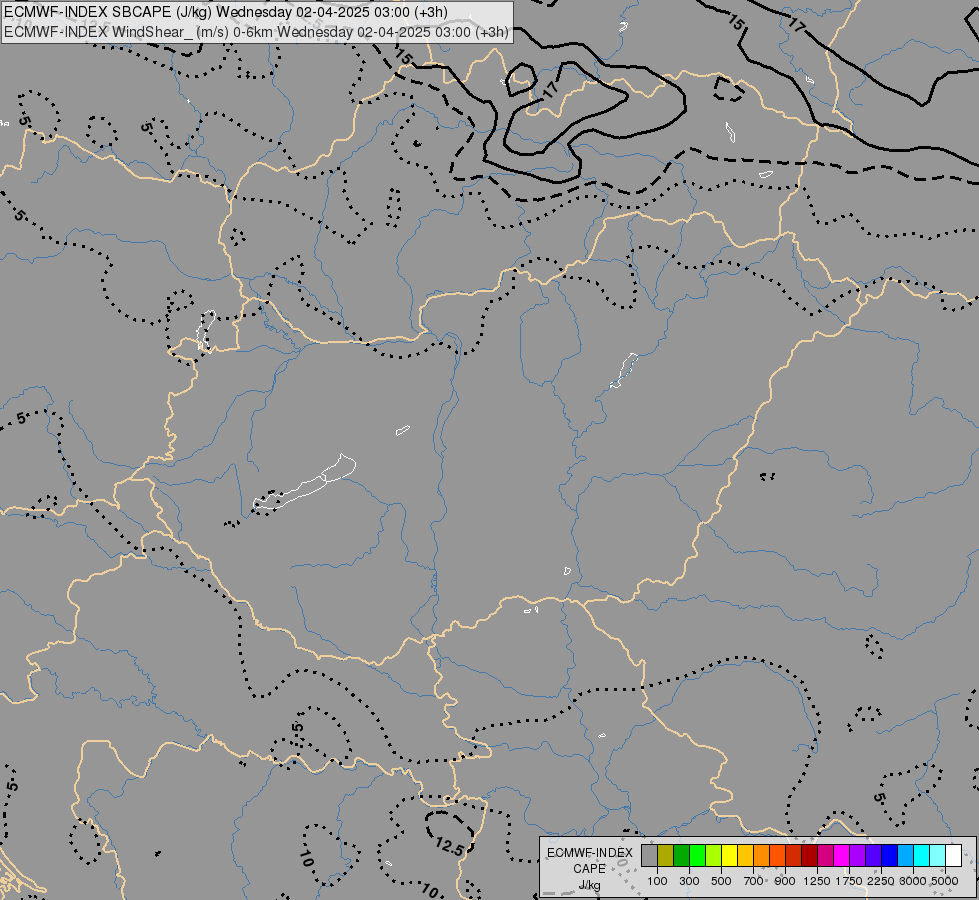Click the legend value 1250
The width and height of the screenshot is (979, 900).
[x=817, y=881]
